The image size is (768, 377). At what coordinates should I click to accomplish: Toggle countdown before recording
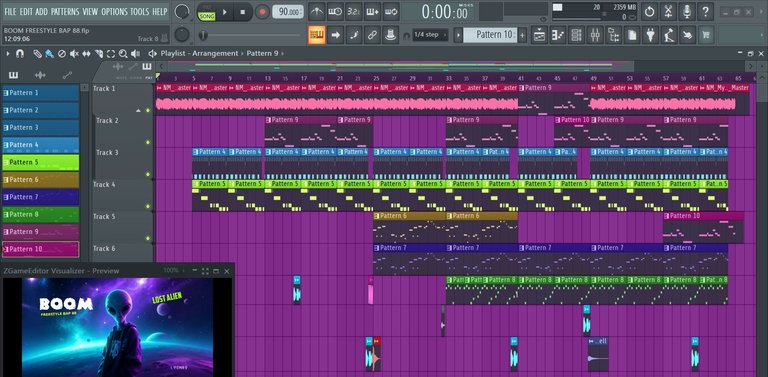(354, 11)
